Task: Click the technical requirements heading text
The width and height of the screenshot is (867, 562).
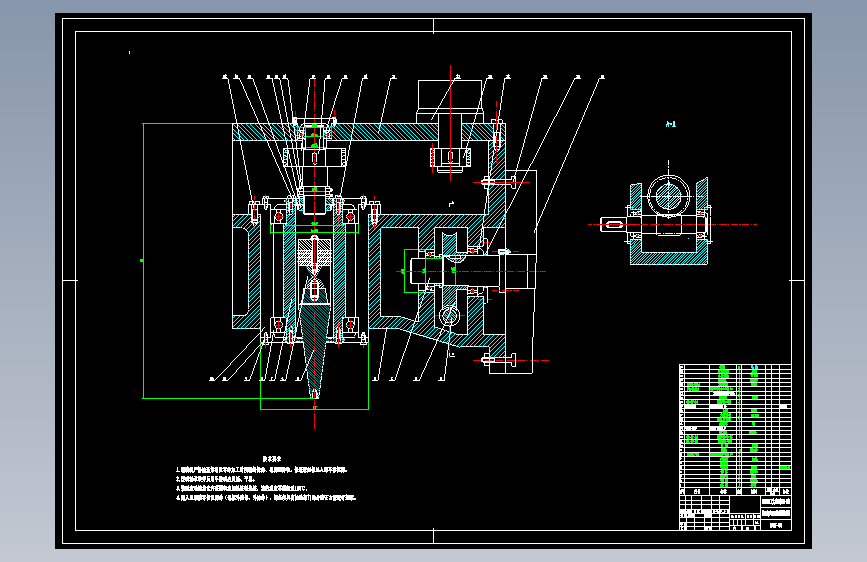Action: tap(272, 459)
